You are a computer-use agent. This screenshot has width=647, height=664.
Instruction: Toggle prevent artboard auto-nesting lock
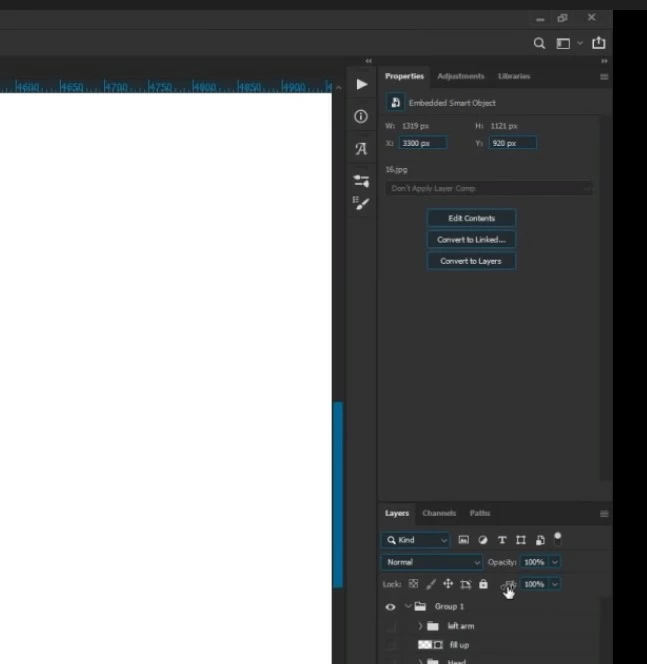[465, 584]
